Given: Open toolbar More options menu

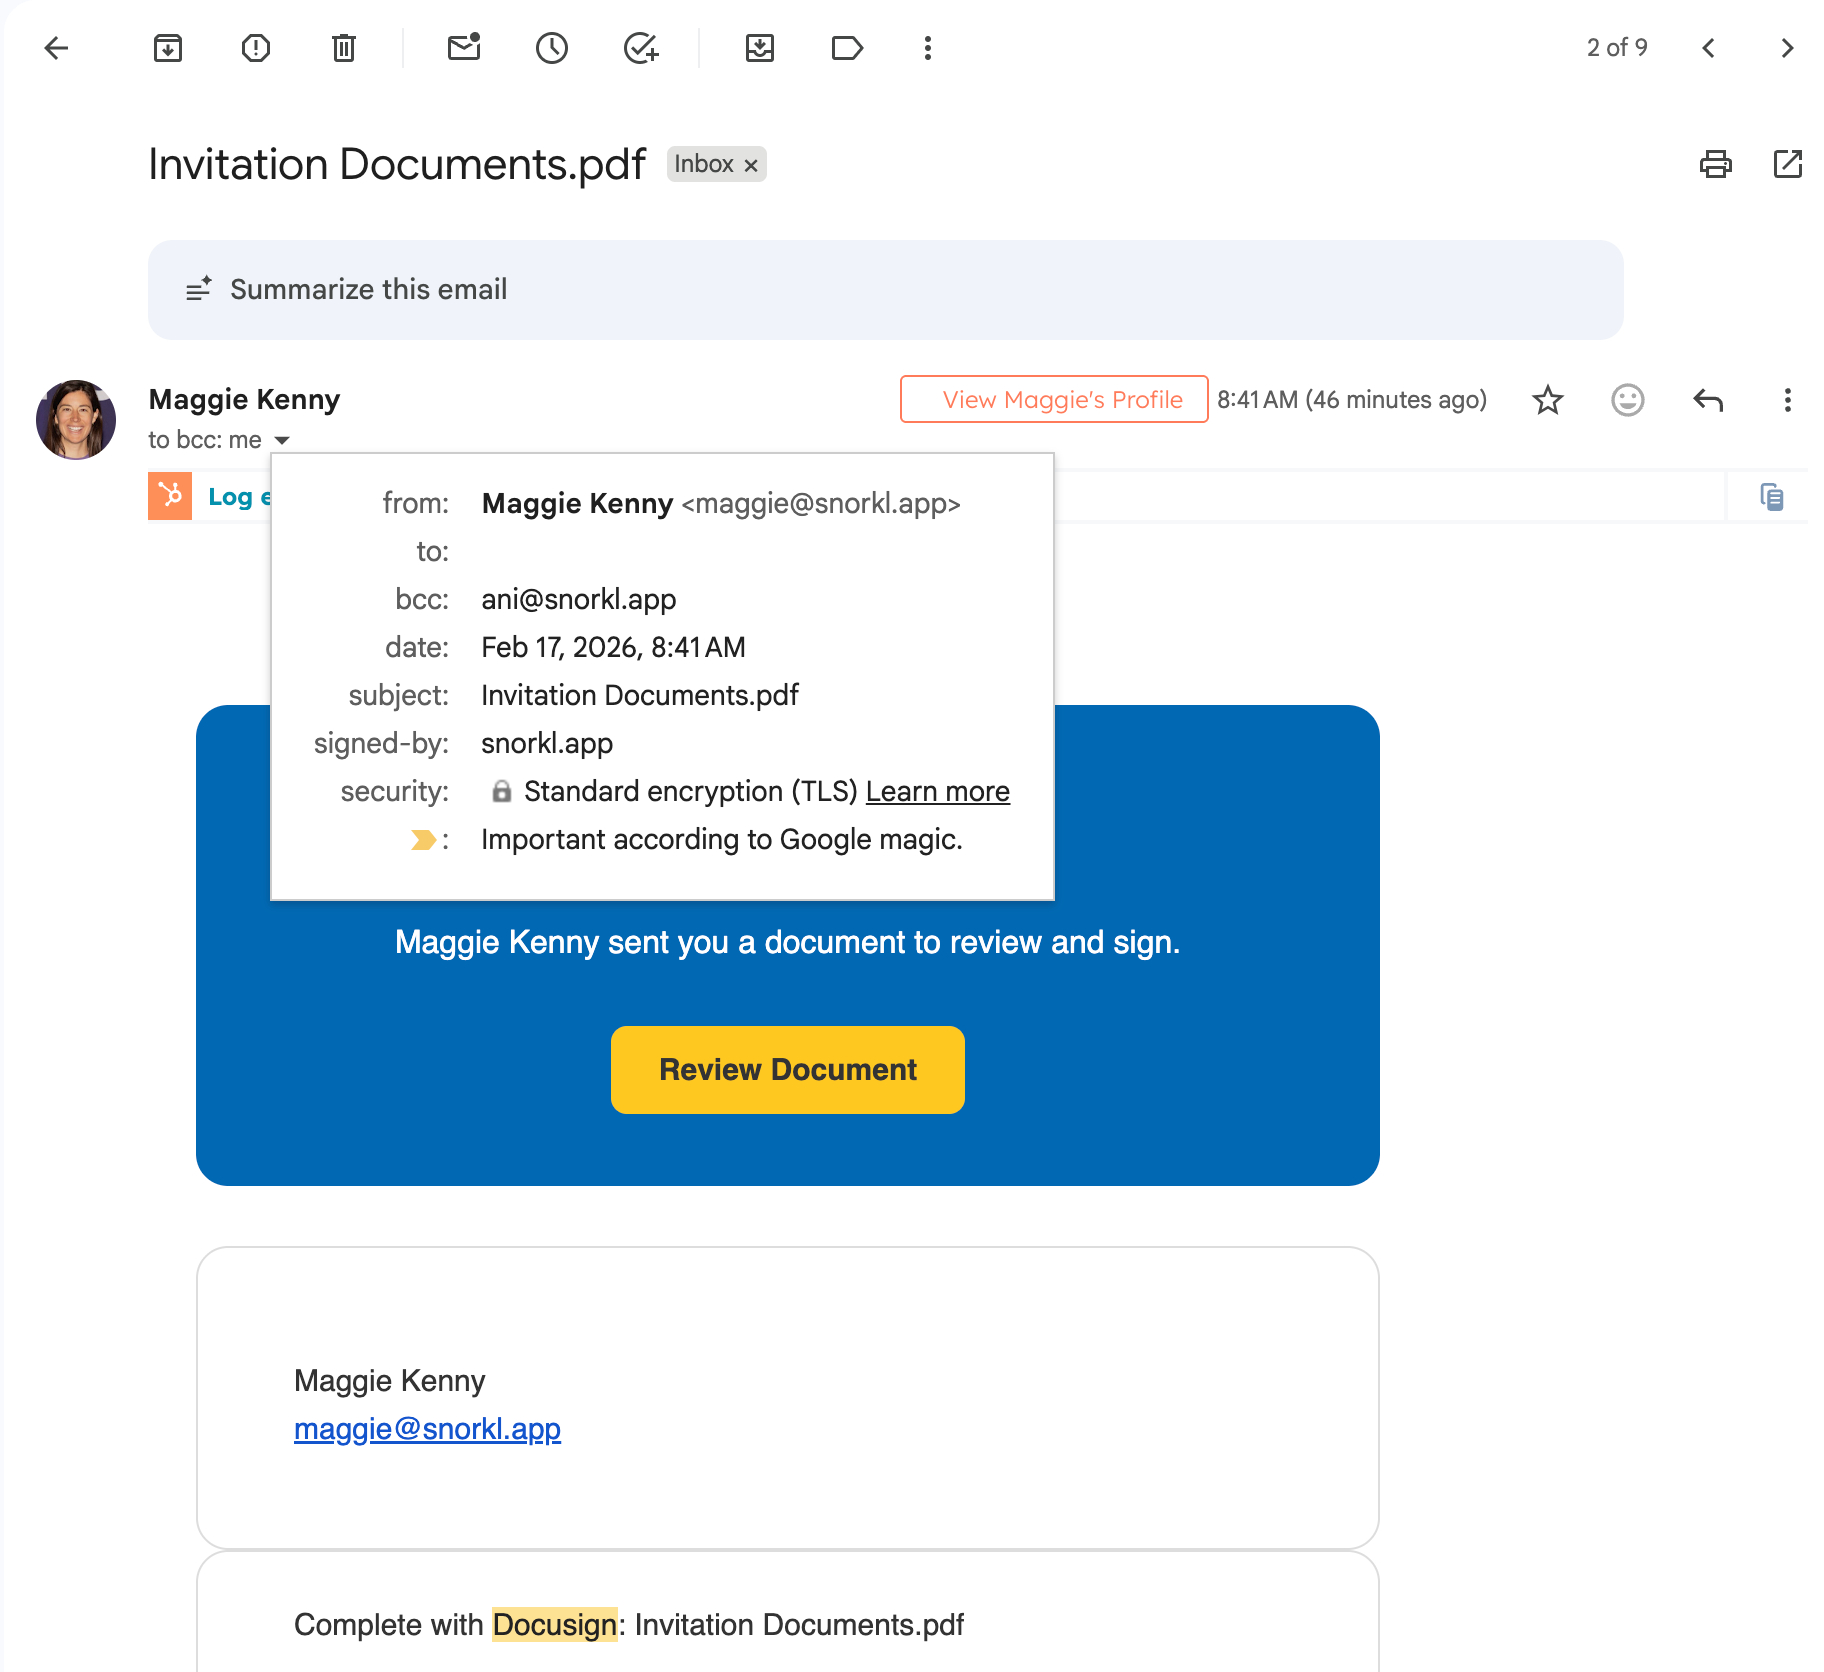Looking at the screenshot, I should pos(928,48).
